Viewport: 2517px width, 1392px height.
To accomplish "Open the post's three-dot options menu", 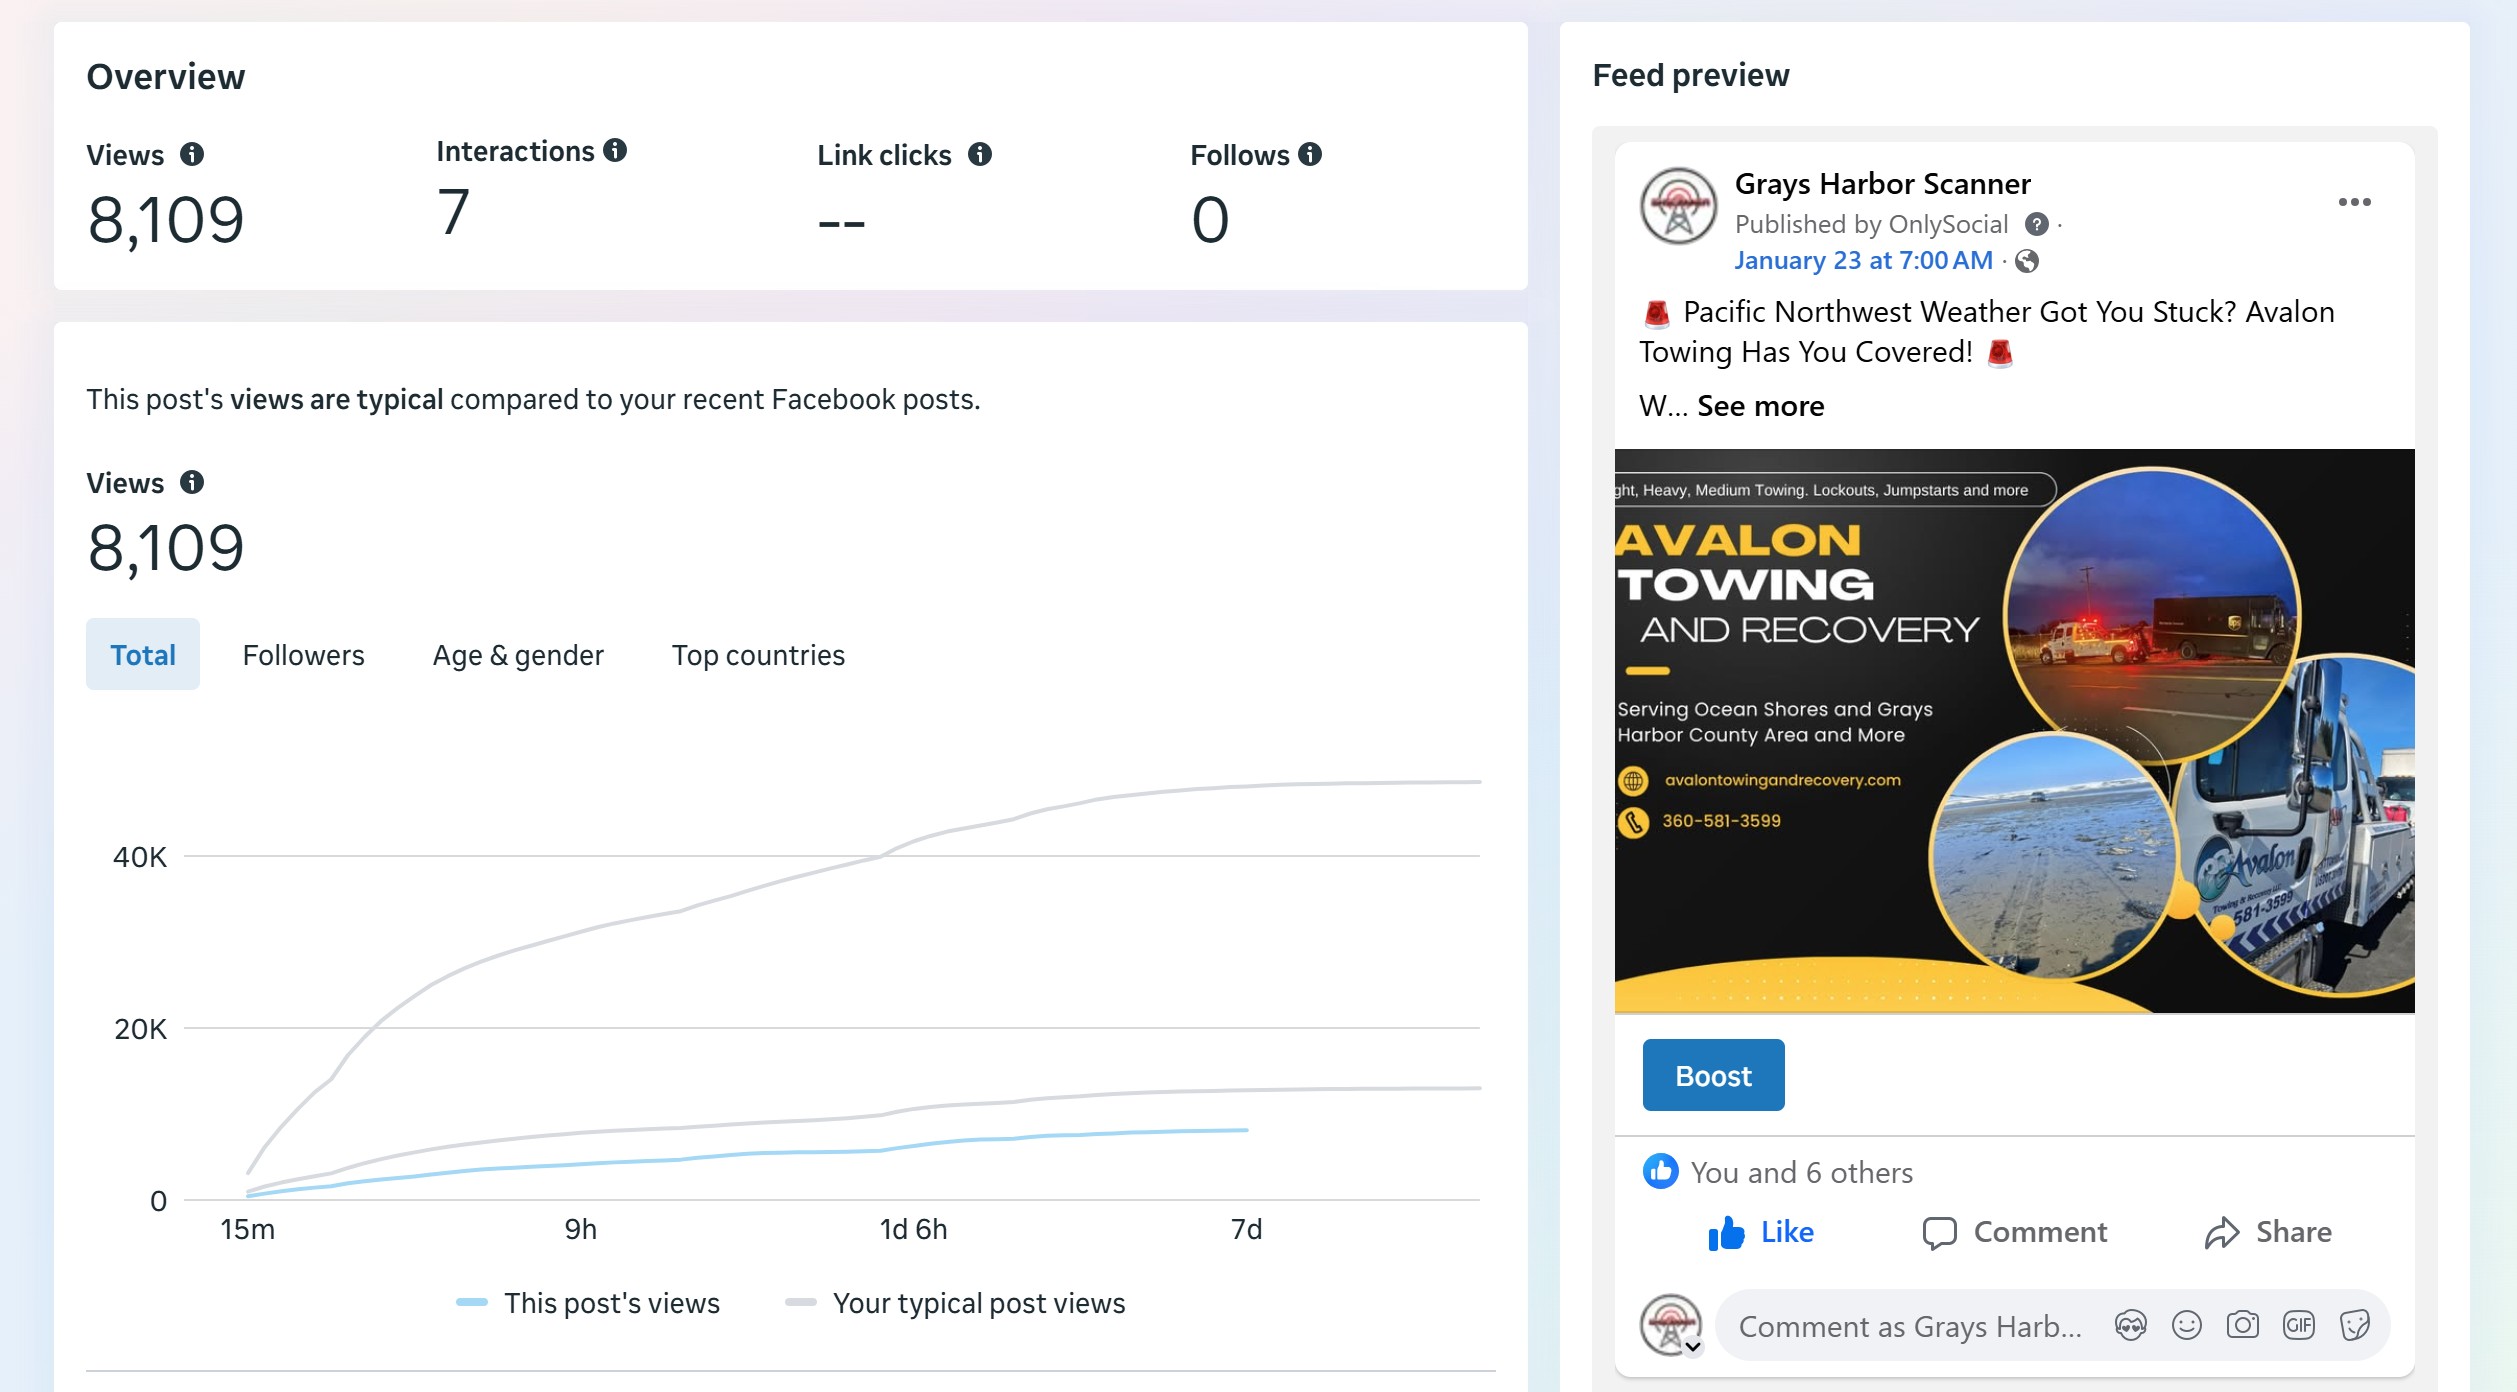I will tap(2354, 203).
